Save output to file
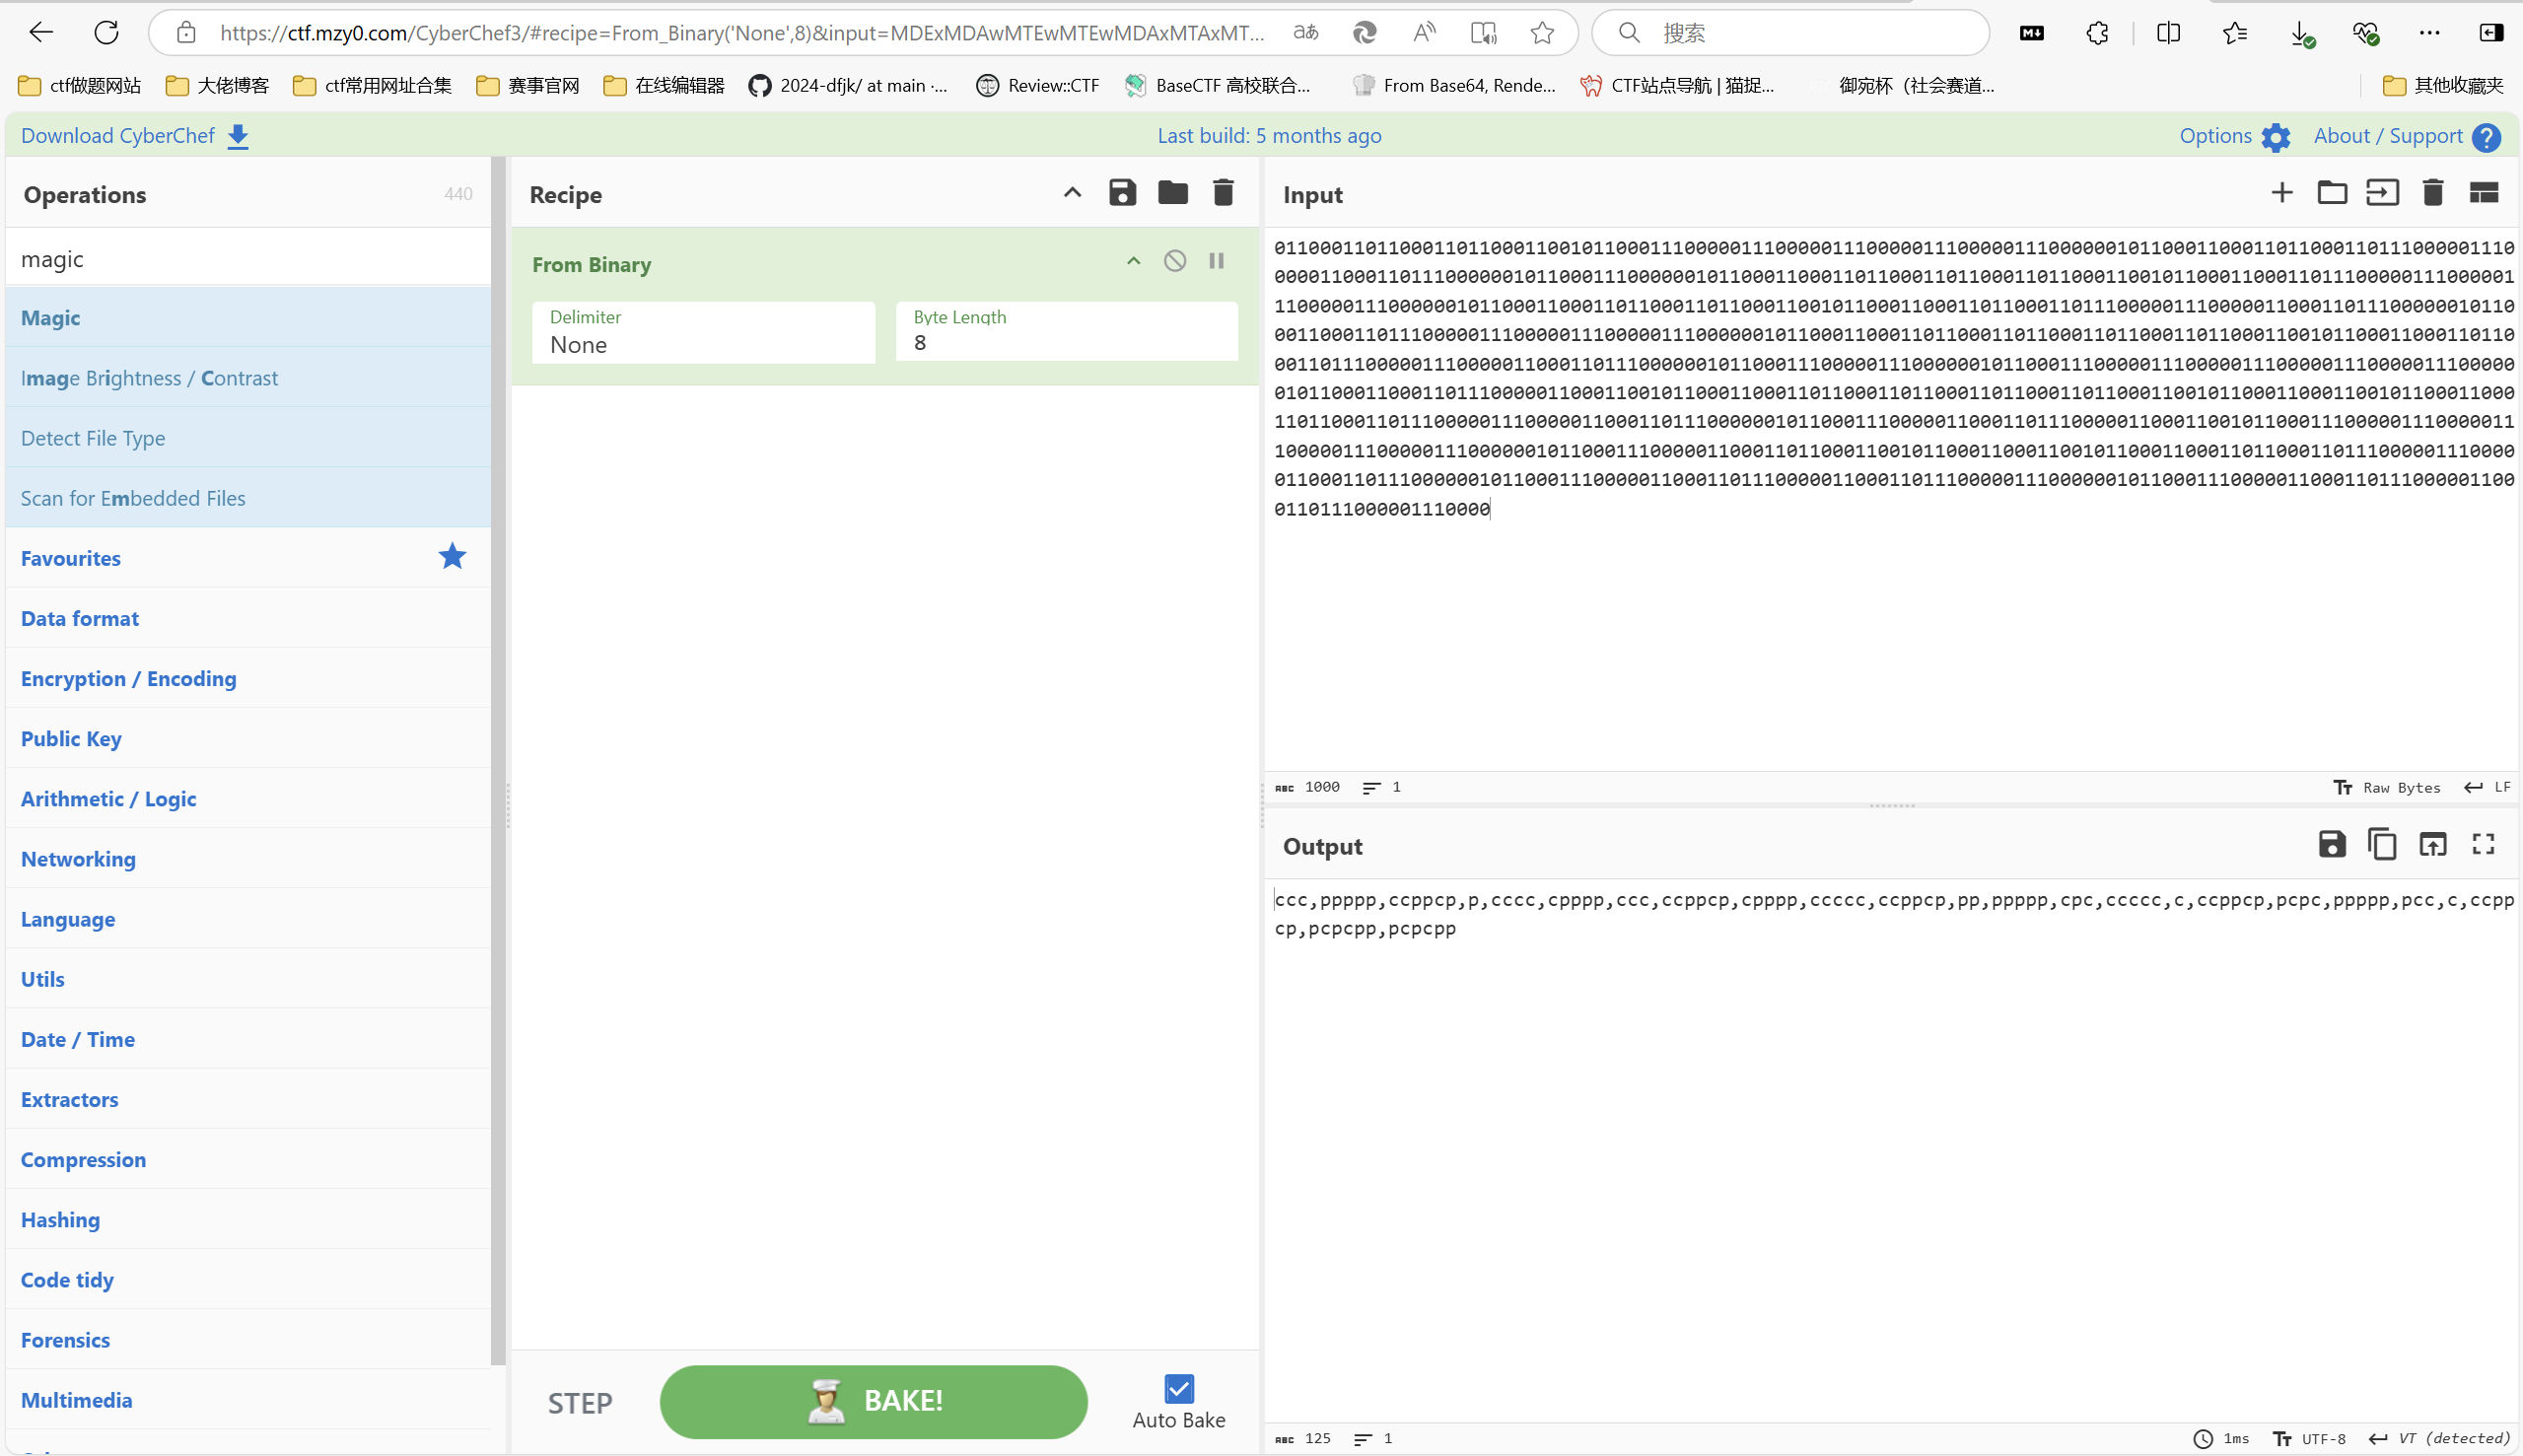This screenshot has width=2523, height=1456. (2332, 845)
